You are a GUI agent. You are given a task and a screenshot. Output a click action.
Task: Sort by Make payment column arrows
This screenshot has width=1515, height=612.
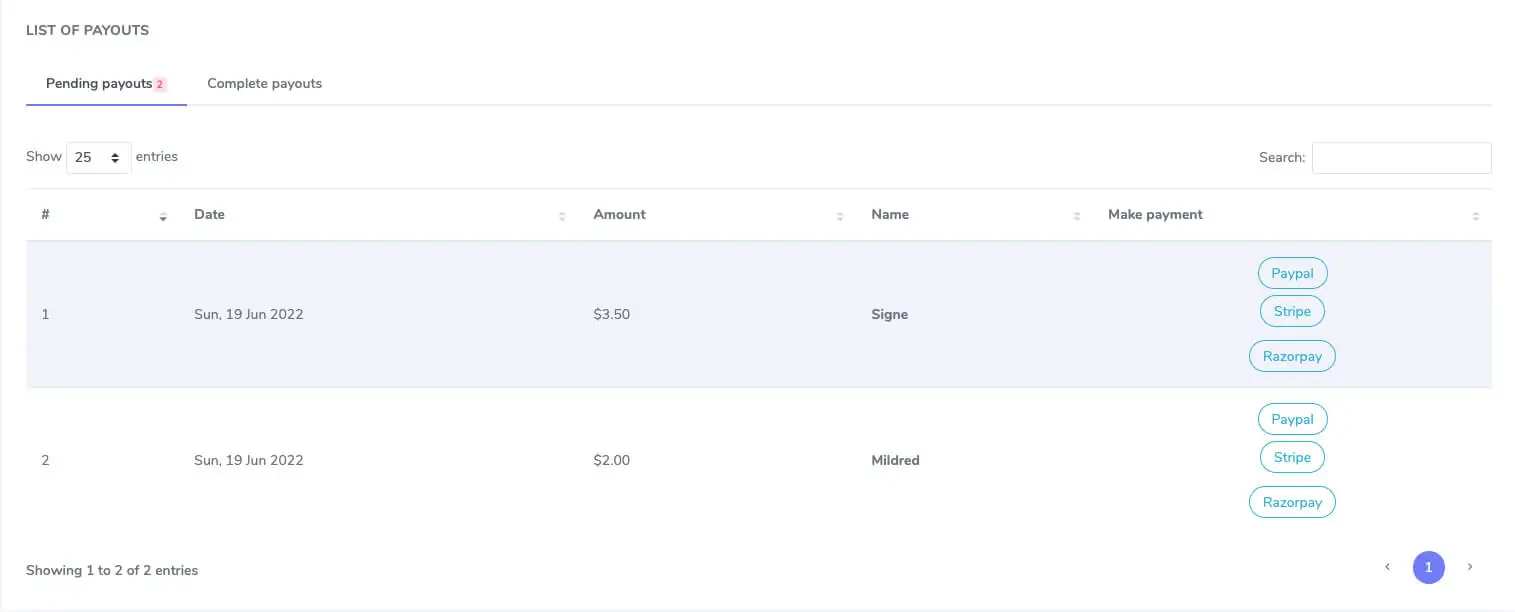pyautogui.click(x=1476, y=216)
